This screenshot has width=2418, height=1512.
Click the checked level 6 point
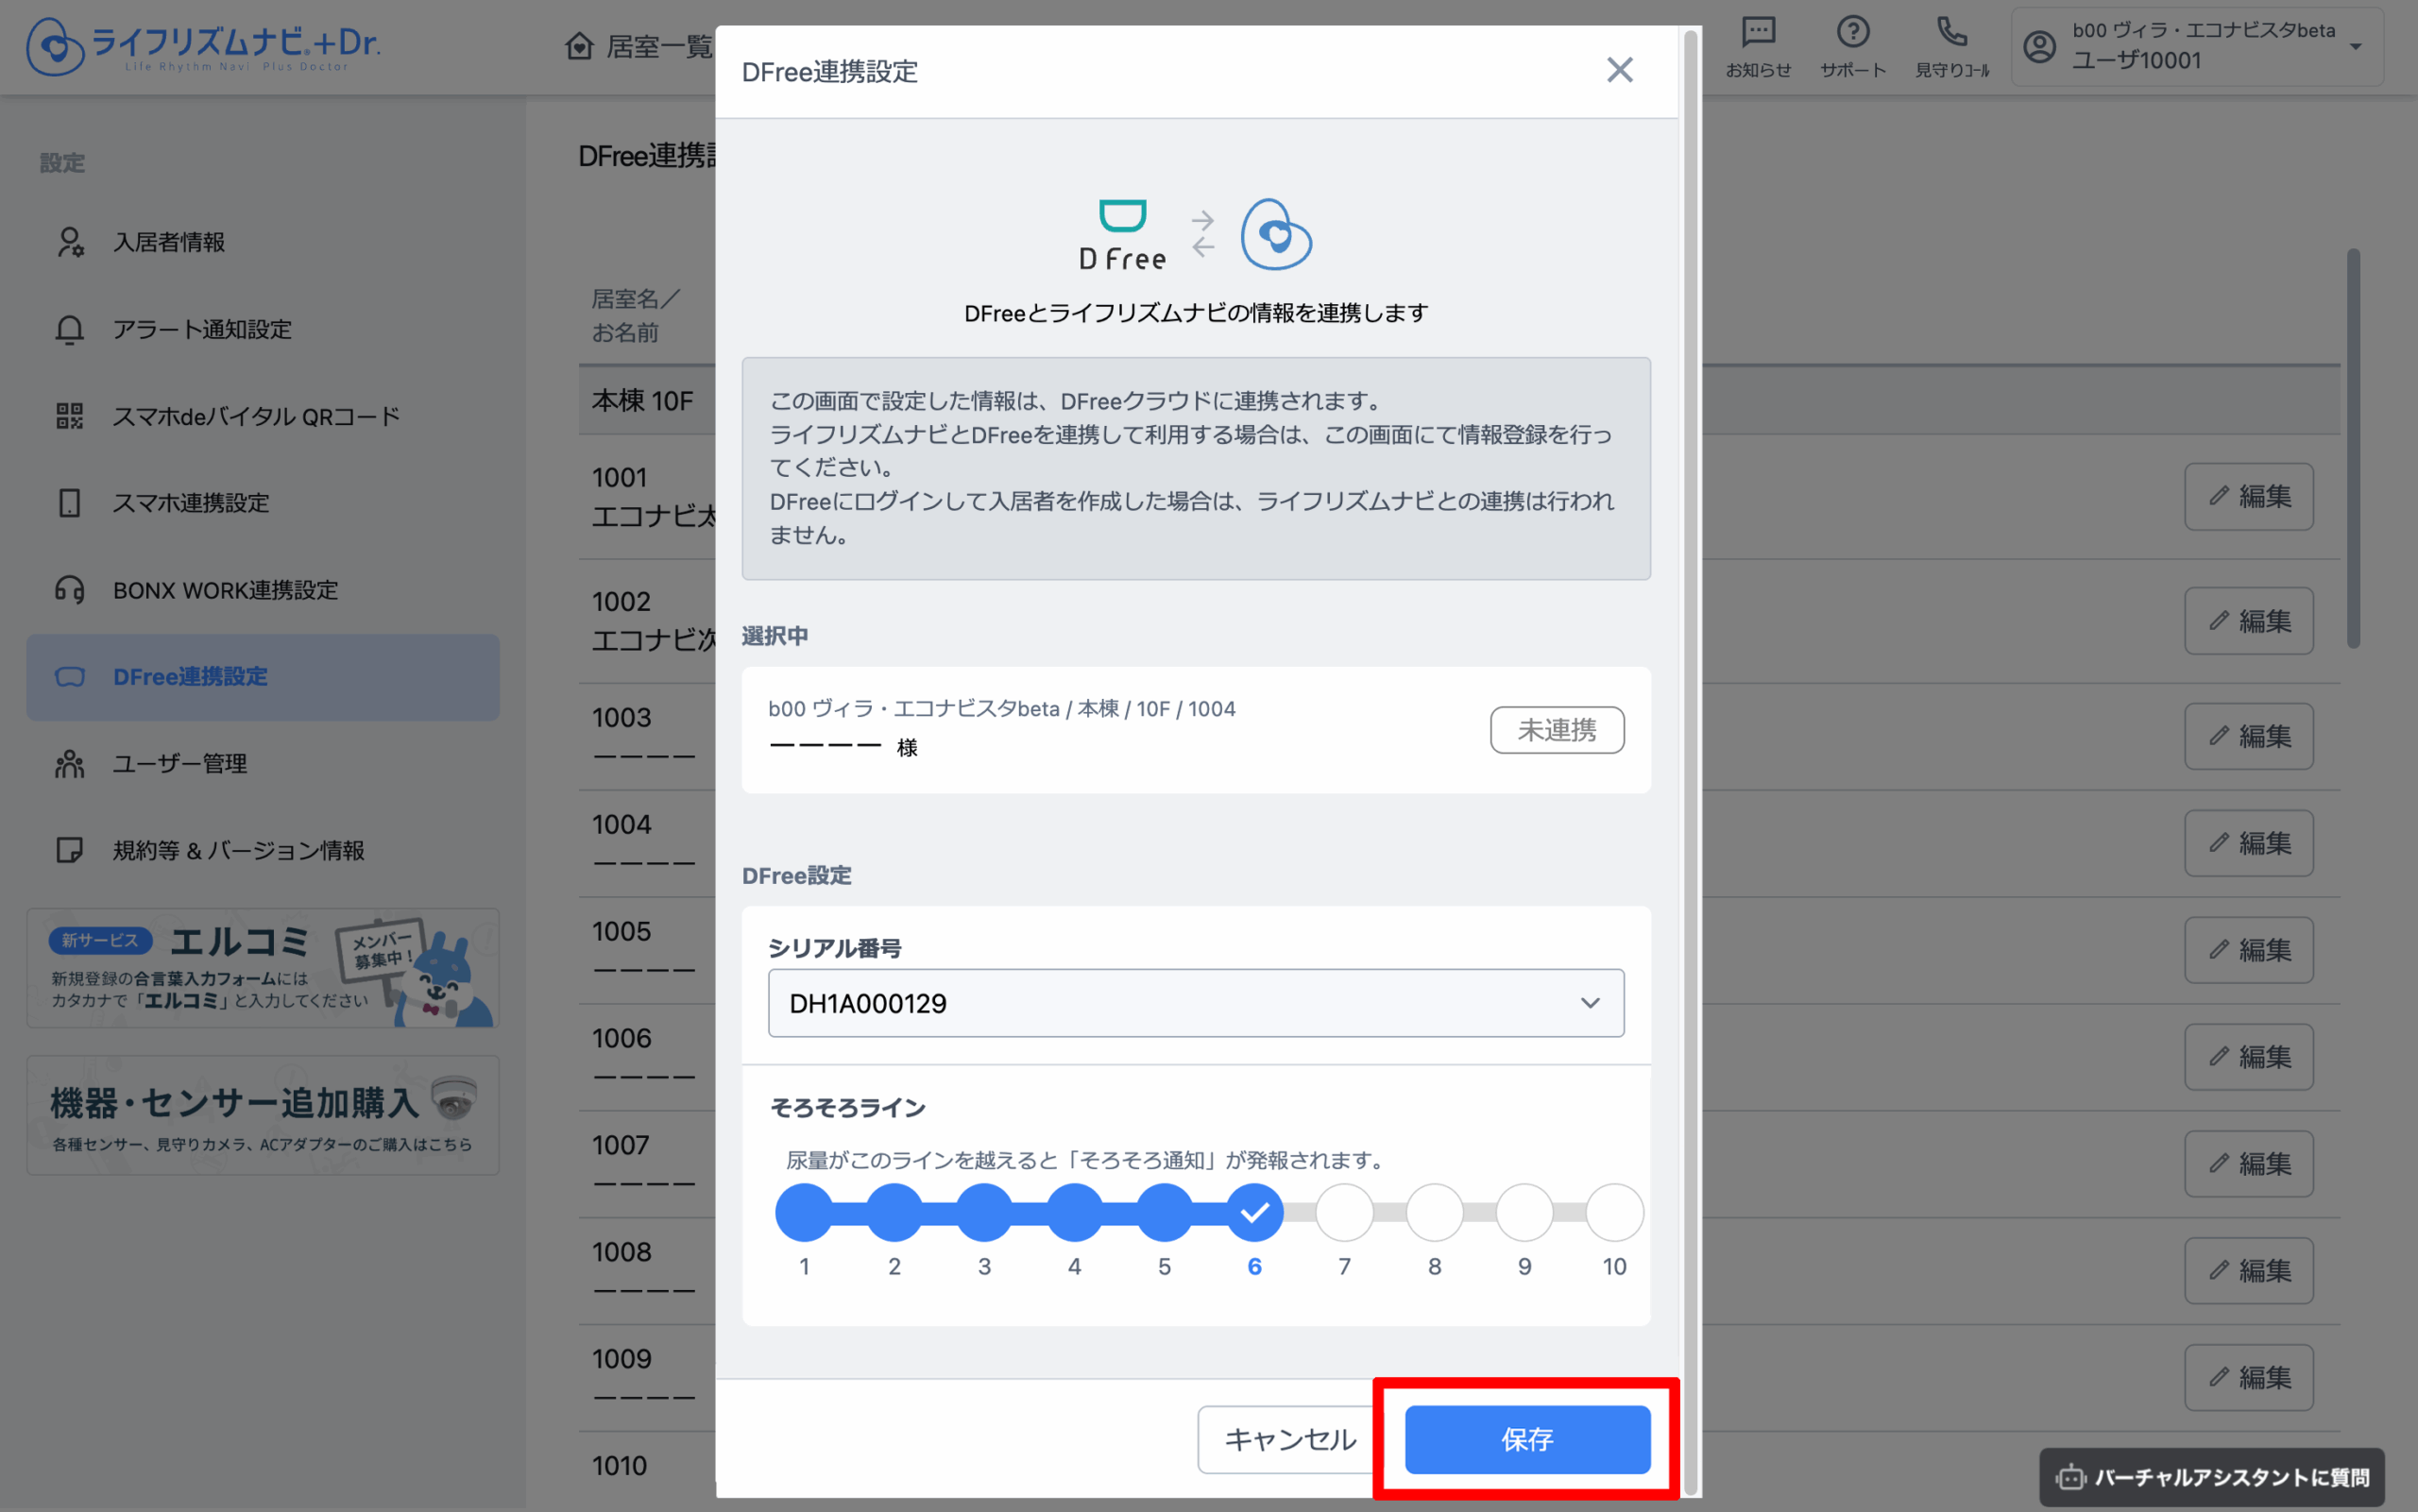[x=1254, y=1212]
